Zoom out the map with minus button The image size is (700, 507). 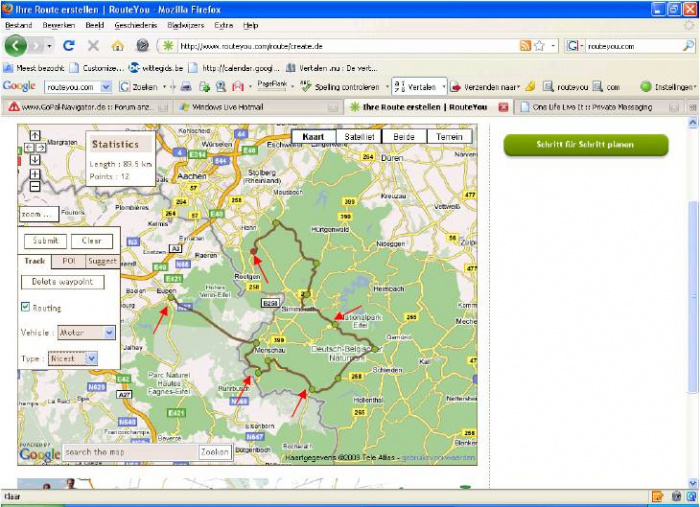[x=35, y=186]
